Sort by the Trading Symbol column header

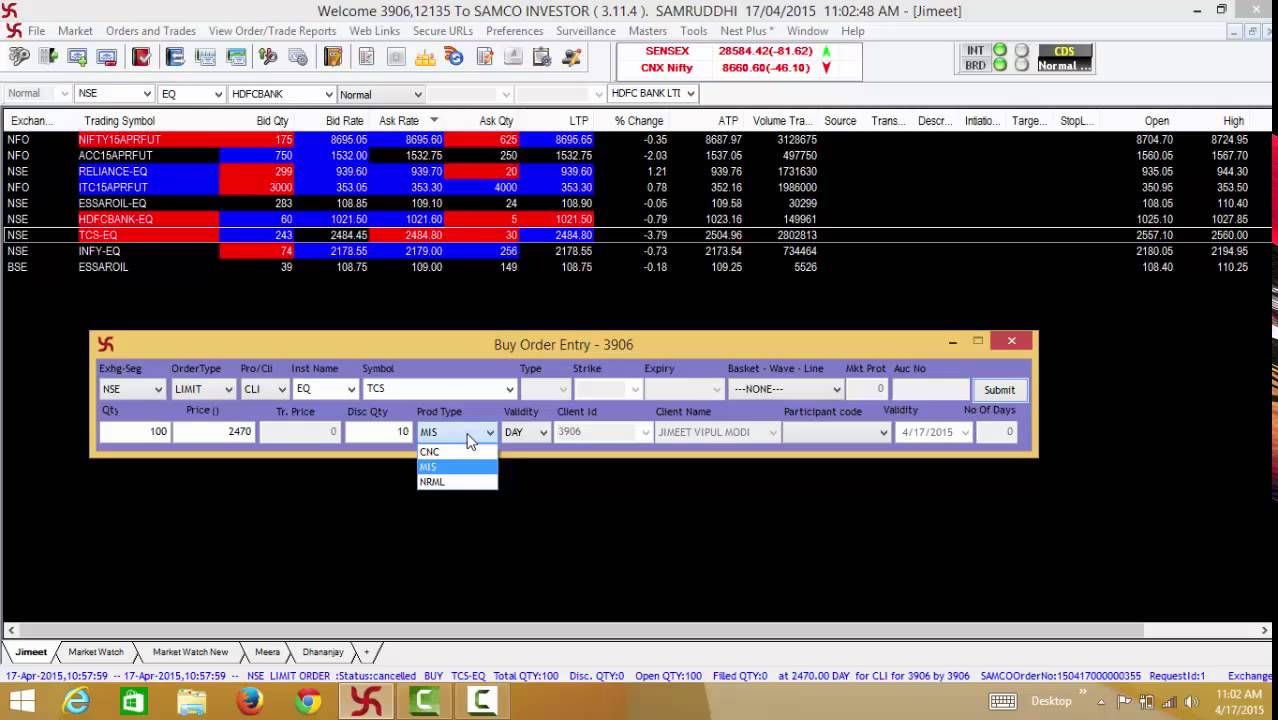click(119, 121)
